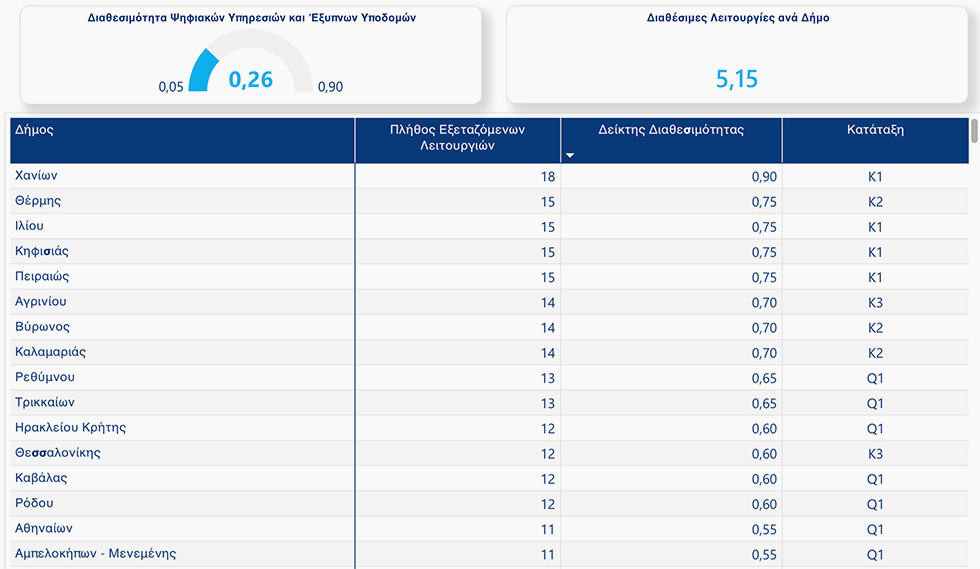This screenshot has width=980, height=569.
Task: Select the Θέρμης municipality cell
Action: 38,201
